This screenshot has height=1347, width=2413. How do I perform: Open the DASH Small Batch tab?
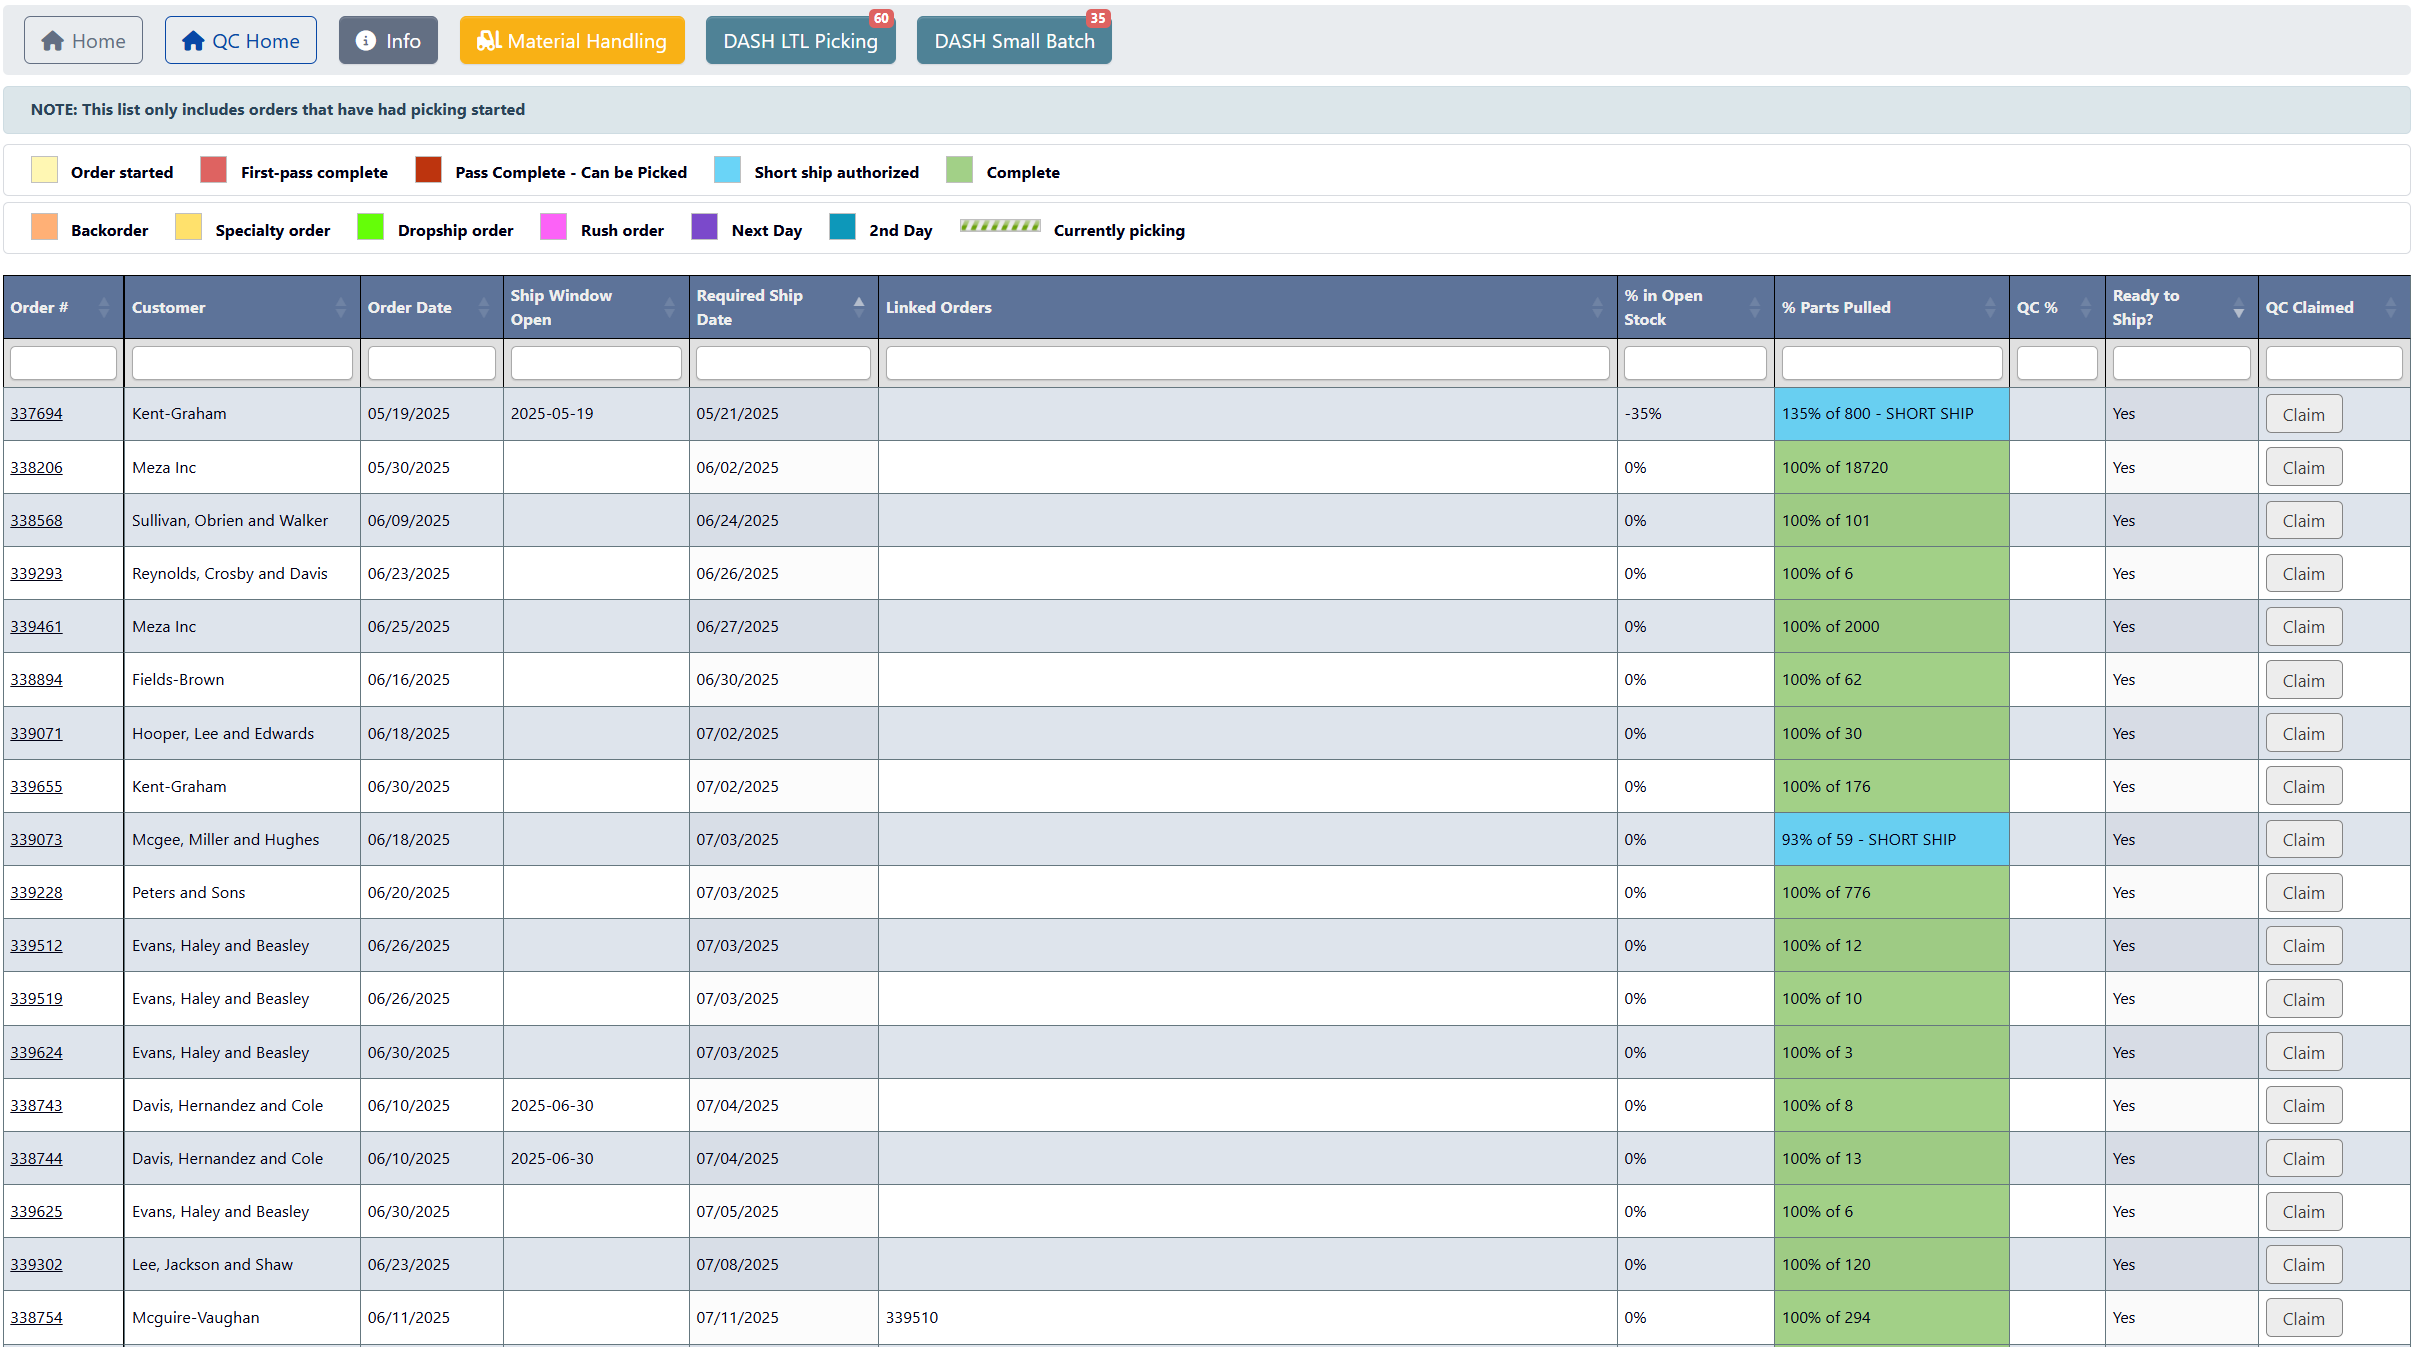pyautogui.click(x=1013, y=41)
